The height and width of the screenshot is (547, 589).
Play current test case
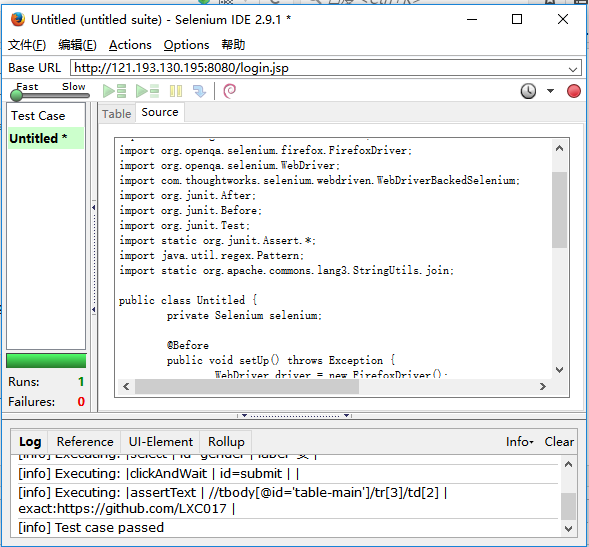pos(148,91)
